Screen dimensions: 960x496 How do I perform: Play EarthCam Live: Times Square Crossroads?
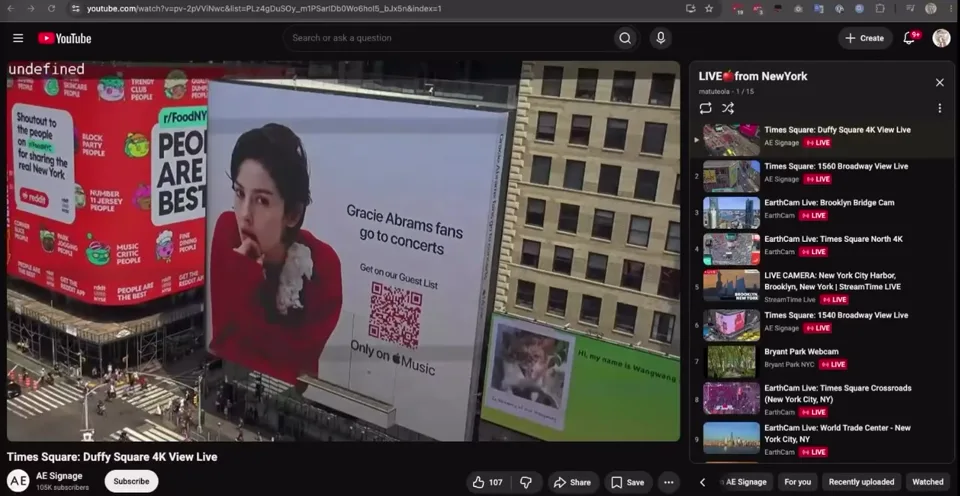[821, 399]
